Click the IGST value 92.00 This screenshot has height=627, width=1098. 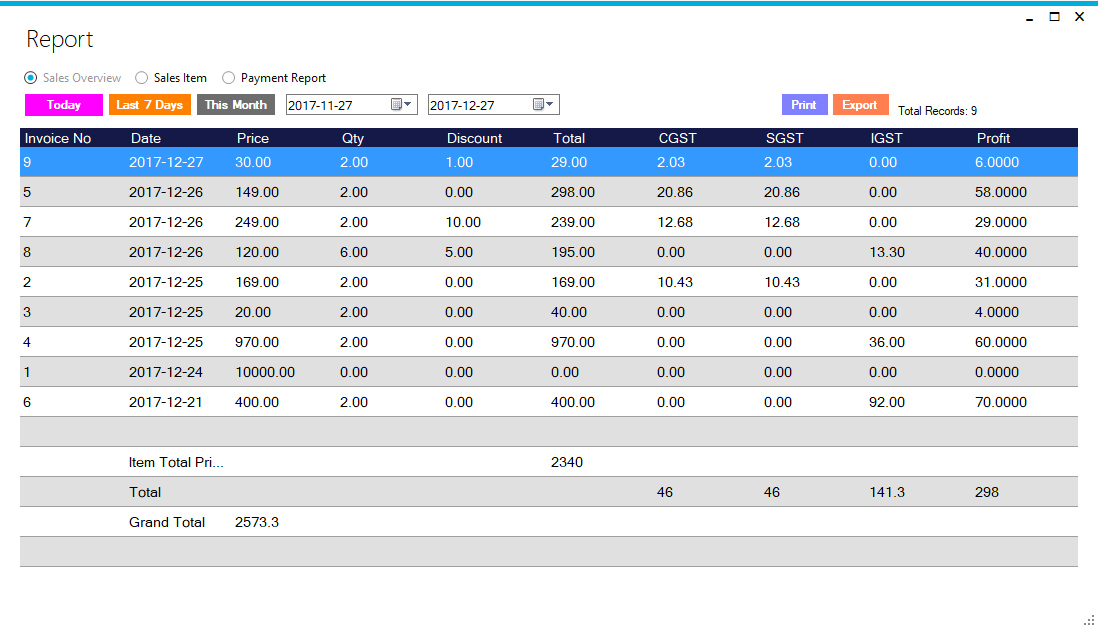pyautogui.click(x=887, y=403)
